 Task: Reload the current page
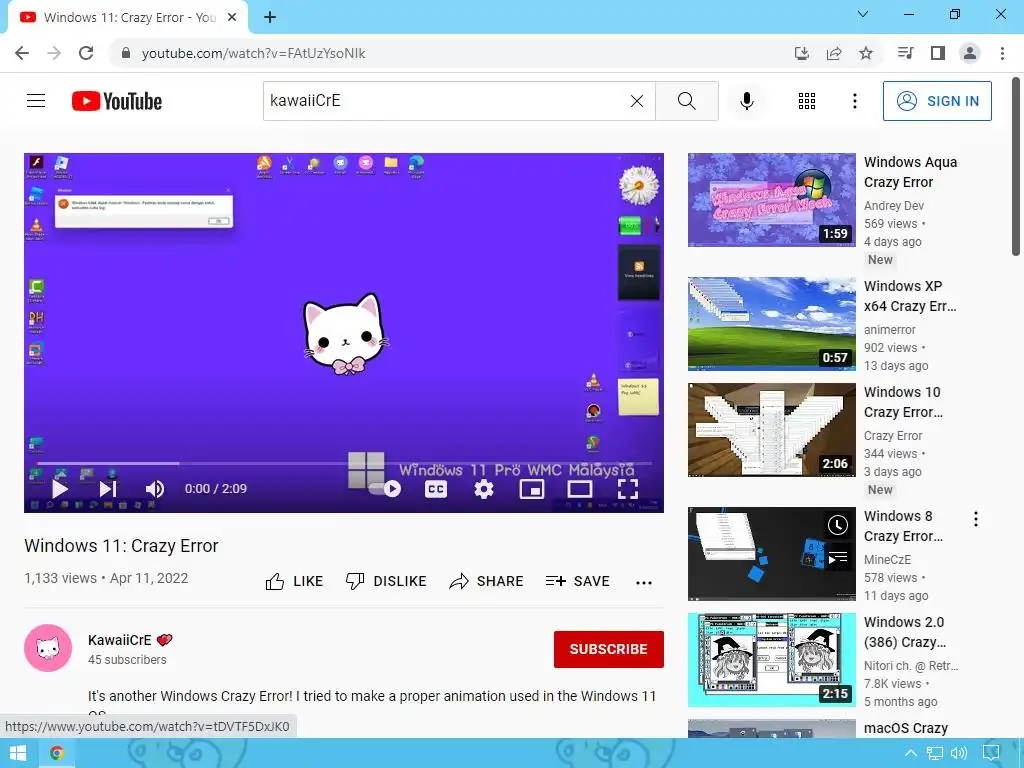click(x=86, y=53)
